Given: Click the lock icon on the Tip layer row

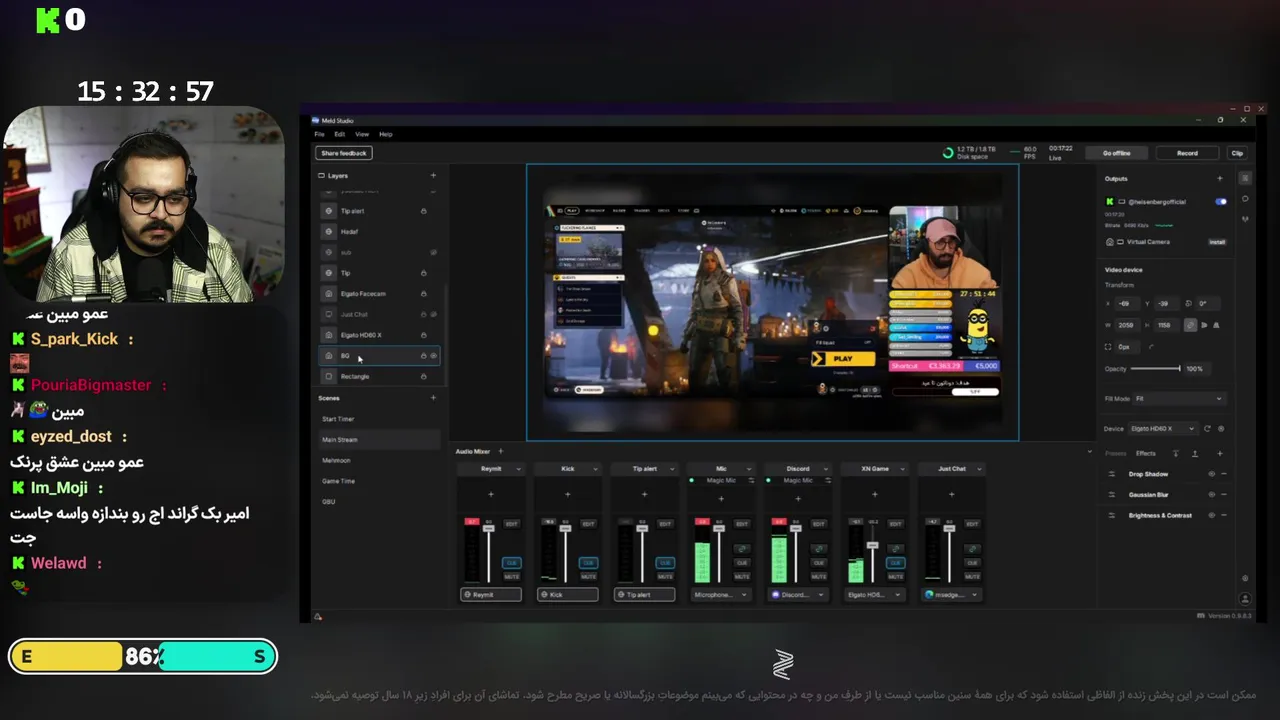Looking at the screenshot, I should pos(423,273).
